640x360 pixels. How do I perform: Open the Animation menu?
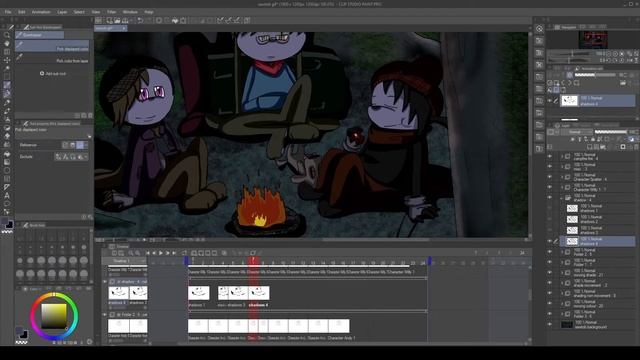click(41, 12)
